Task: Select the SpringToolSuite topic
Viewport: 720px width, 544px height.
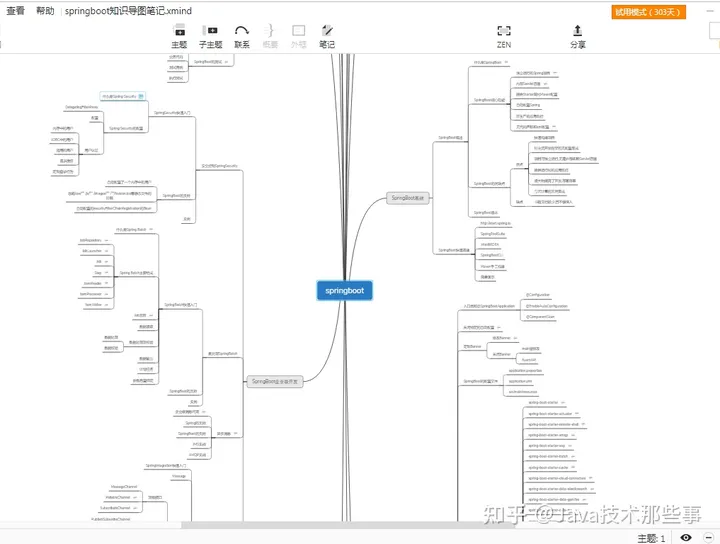Action: [492, 234]
